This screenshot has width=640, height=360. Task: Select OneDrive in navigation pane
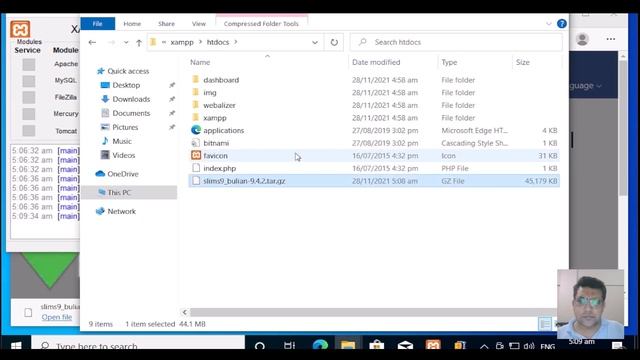[122, 174]
